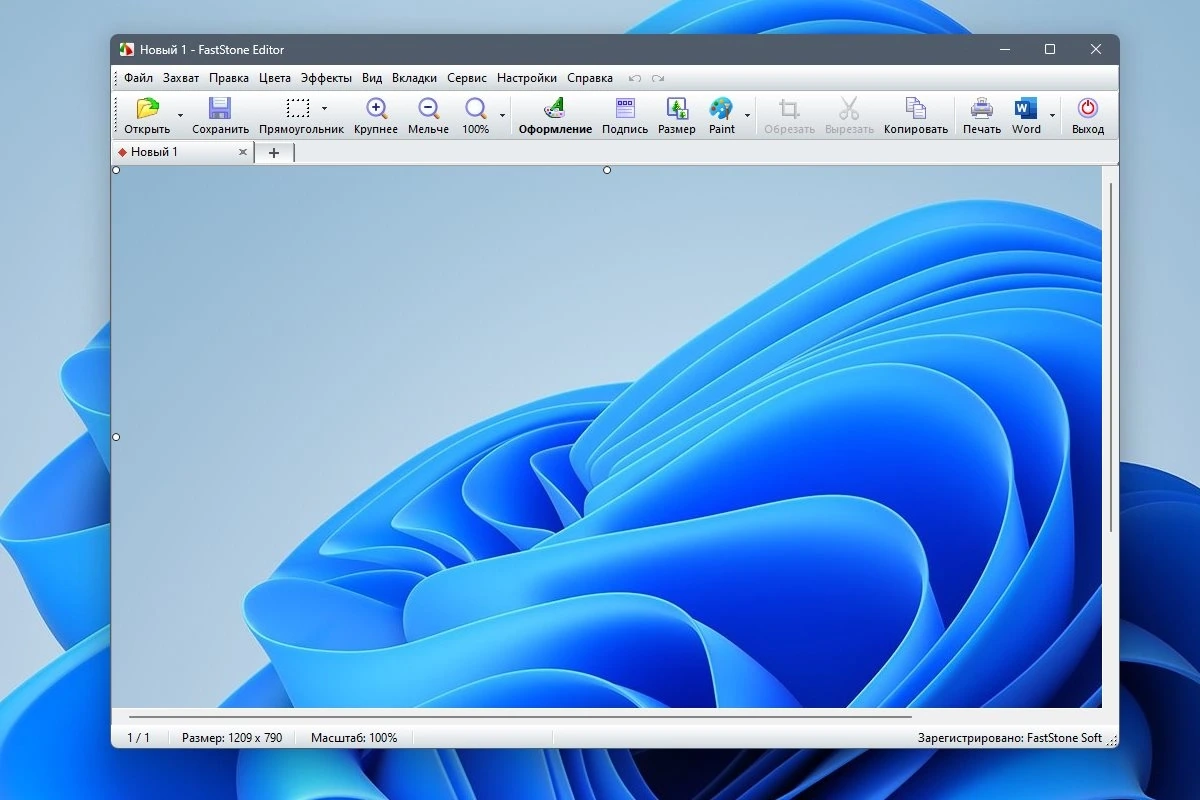Click the horizontal scrollbar below the image

click(520, 716)
